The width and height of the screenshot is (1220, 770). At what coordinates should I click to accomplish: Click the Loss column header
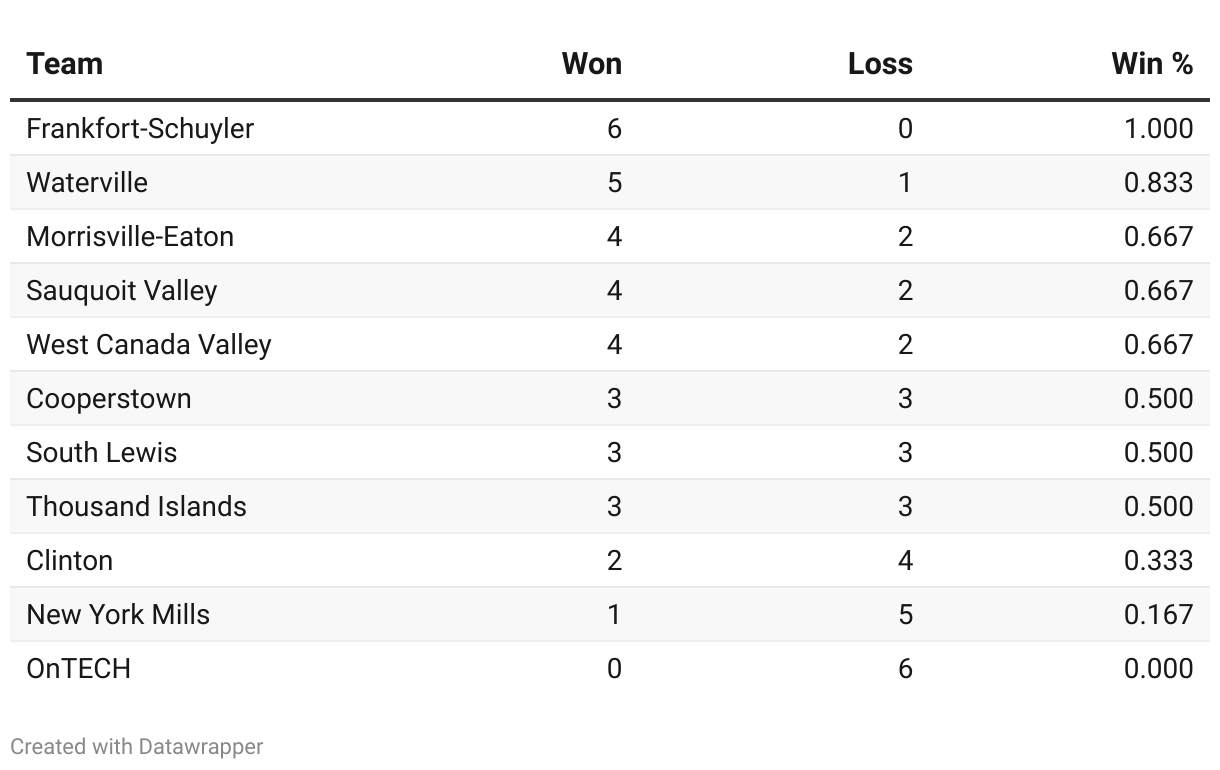pos(880,64)
